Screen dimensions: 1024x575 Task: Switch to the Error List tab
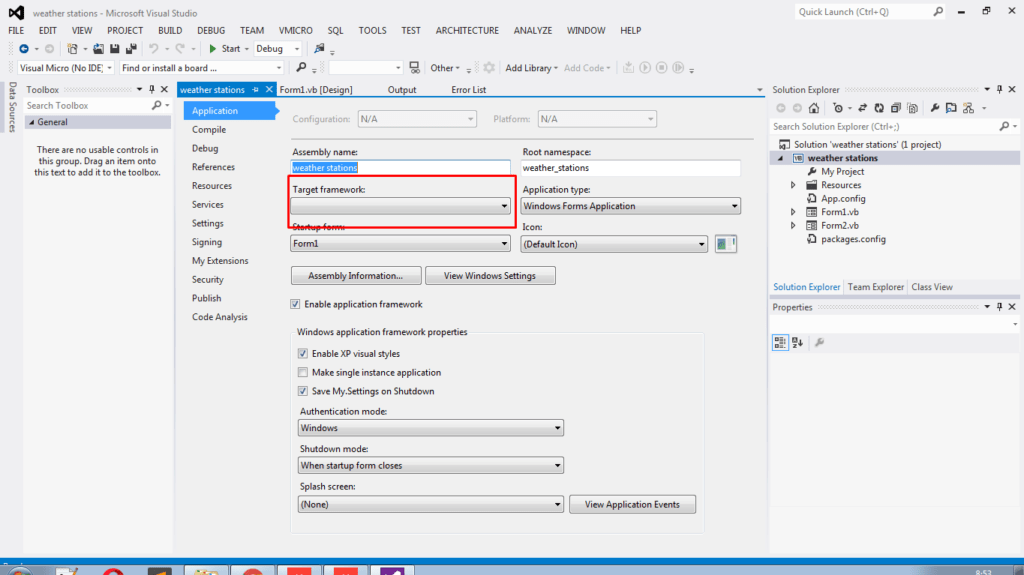pos(468,90)
